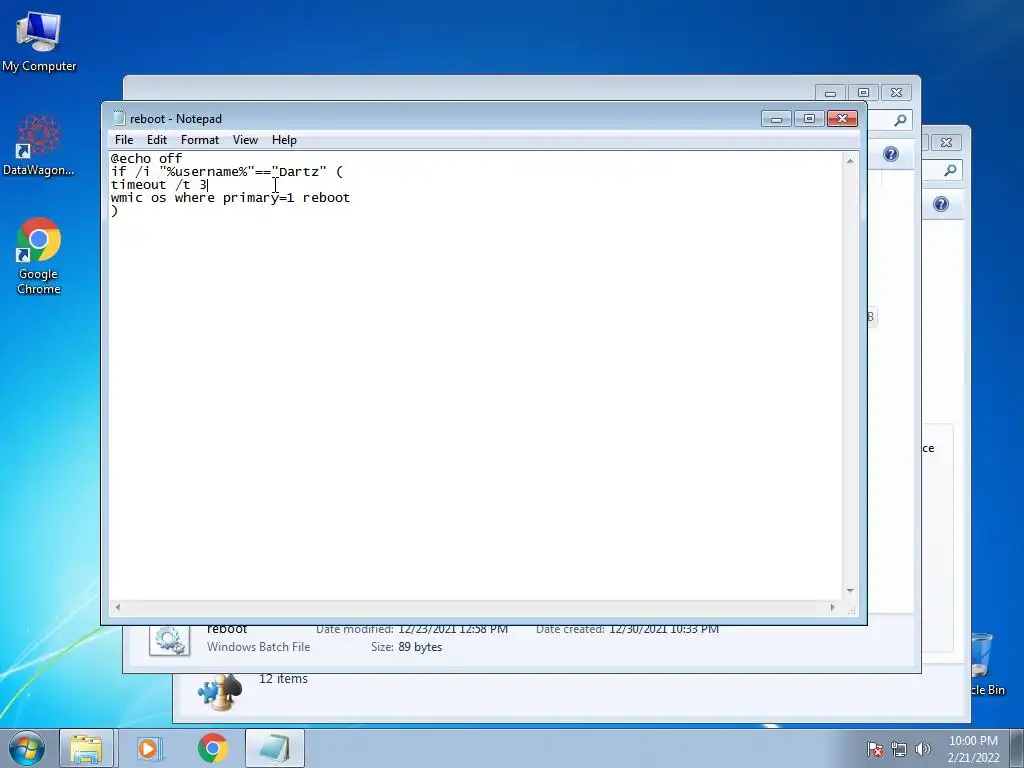Open the Edit menu in Notepad
Viewport: 1024px width, 768px height.
tap(157, 140)
